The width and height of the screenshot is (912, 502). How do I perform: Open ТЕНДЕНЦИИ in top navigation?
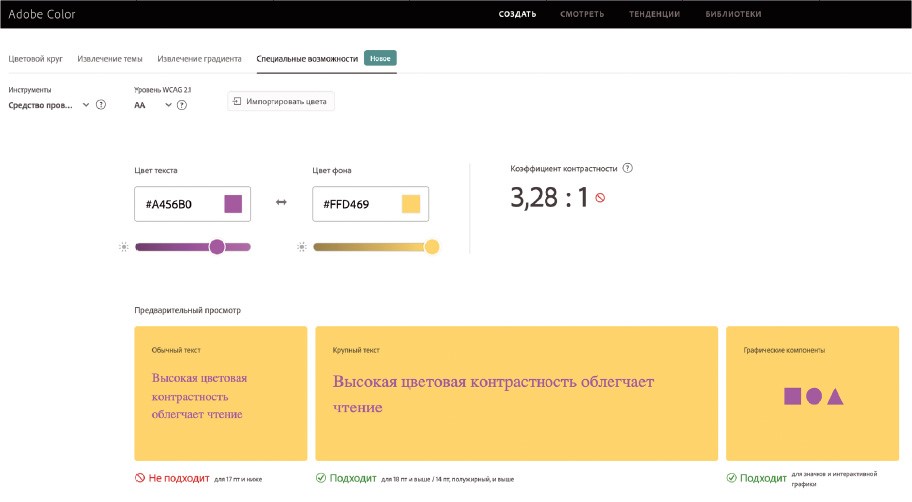(x=654, y=14)
